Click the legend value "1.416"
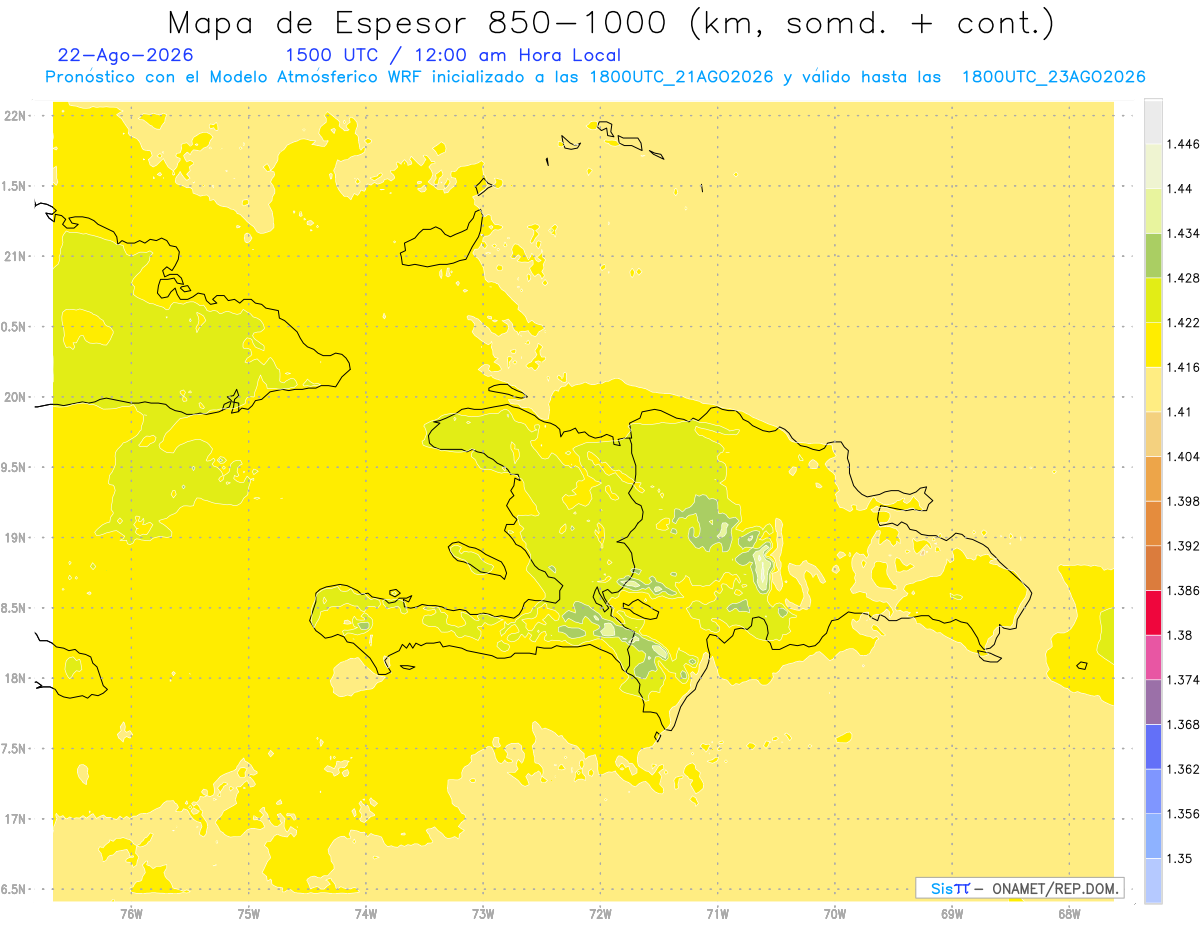 point(1182,367)
